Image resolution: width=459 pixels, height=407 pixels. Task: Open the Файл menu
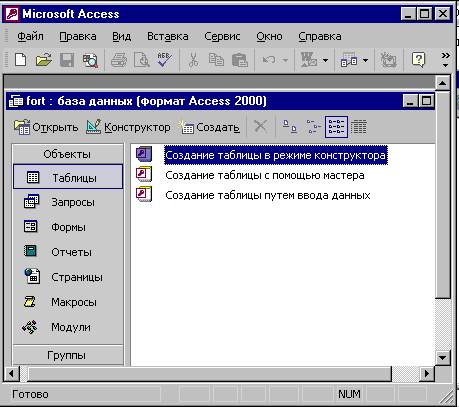(30, 36)
